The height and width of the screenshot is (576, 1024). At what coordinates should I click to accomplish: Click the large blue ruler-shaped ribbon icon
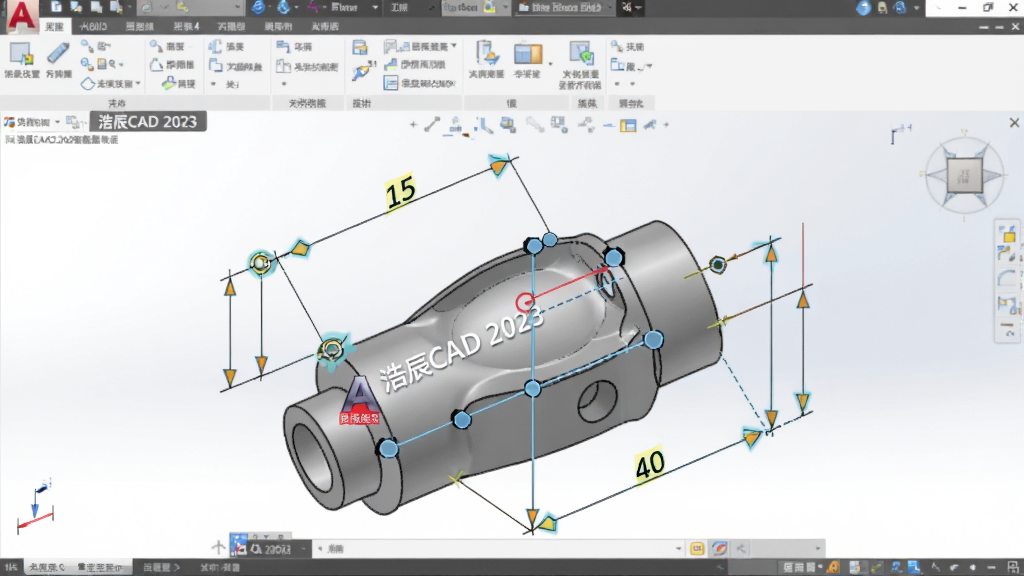58,54
